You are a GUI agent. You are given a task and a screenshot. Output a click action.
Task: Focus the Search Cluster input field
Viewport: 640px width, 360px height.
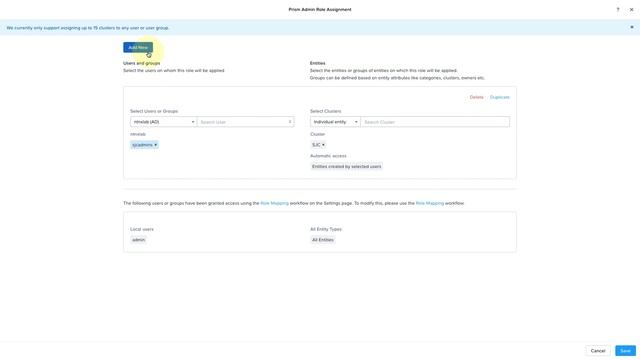click(x=435, y=122)
